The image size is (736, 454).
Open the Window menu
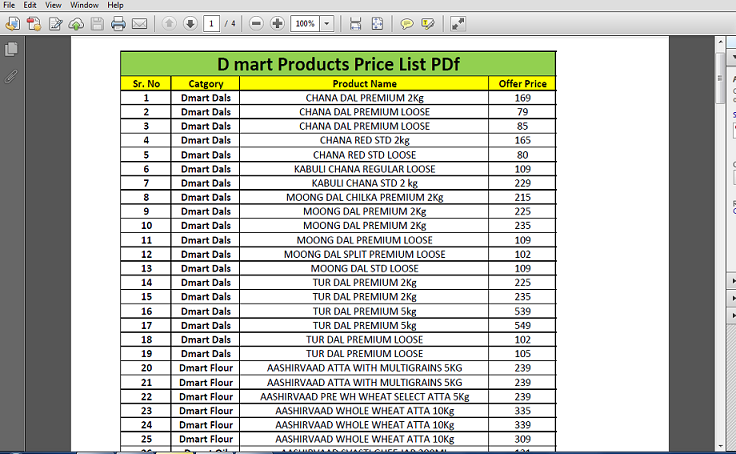[x=84, y=5]
